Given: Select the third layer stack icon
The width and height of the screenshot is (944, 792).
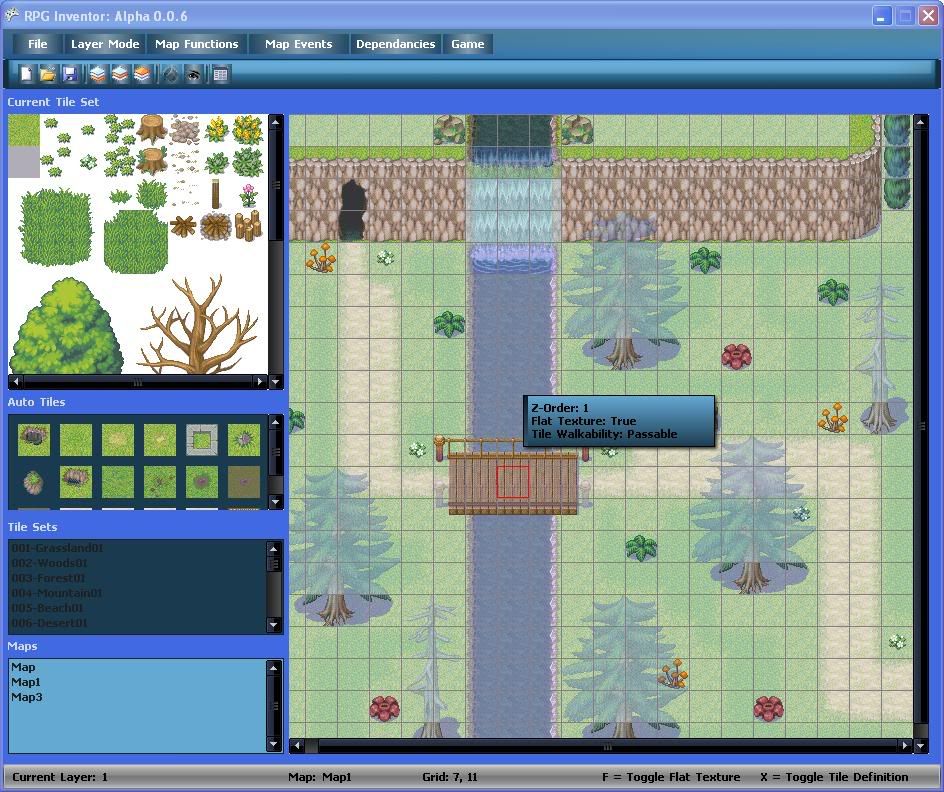Looking at the screenshot, I should tap(142, 74).
